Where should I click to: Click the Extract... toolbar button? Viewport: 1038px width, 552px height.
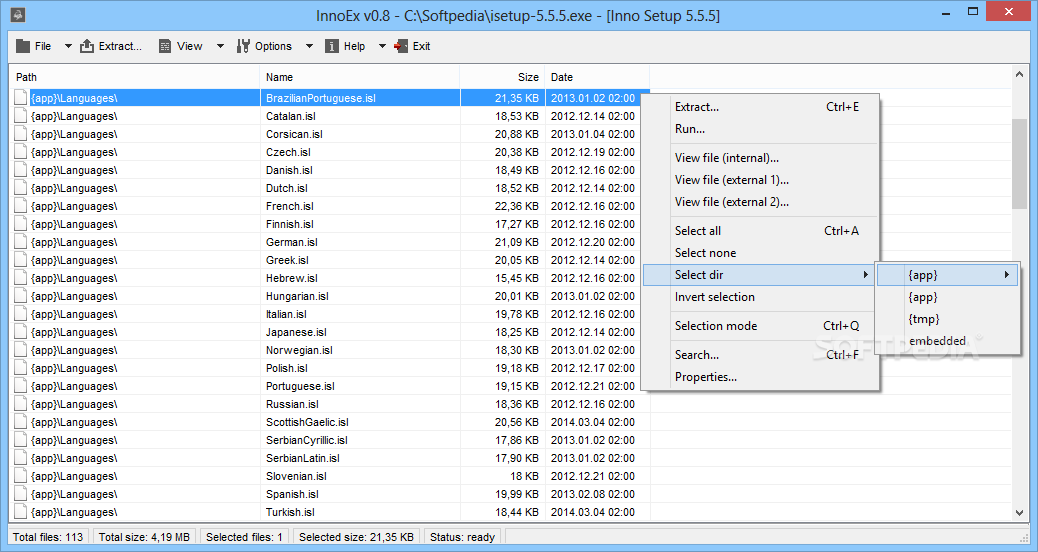point(111,46)
